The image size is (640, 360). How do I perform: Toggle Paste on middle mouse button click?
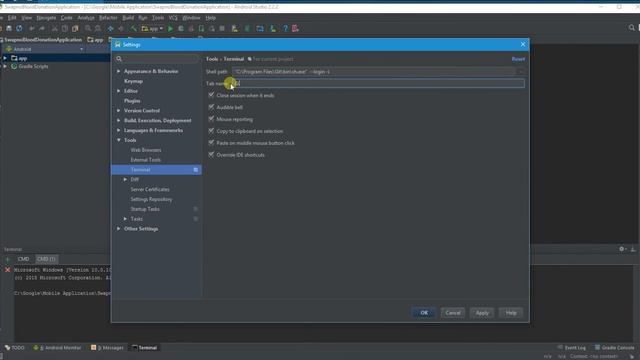click(x=211, y=143)
